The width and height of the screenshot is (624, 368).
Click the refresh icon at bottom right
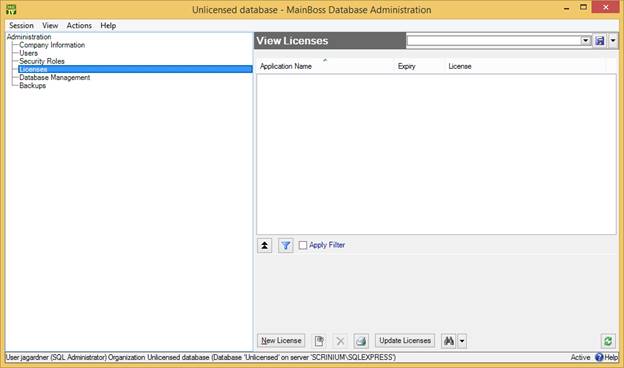pos(608,341)
